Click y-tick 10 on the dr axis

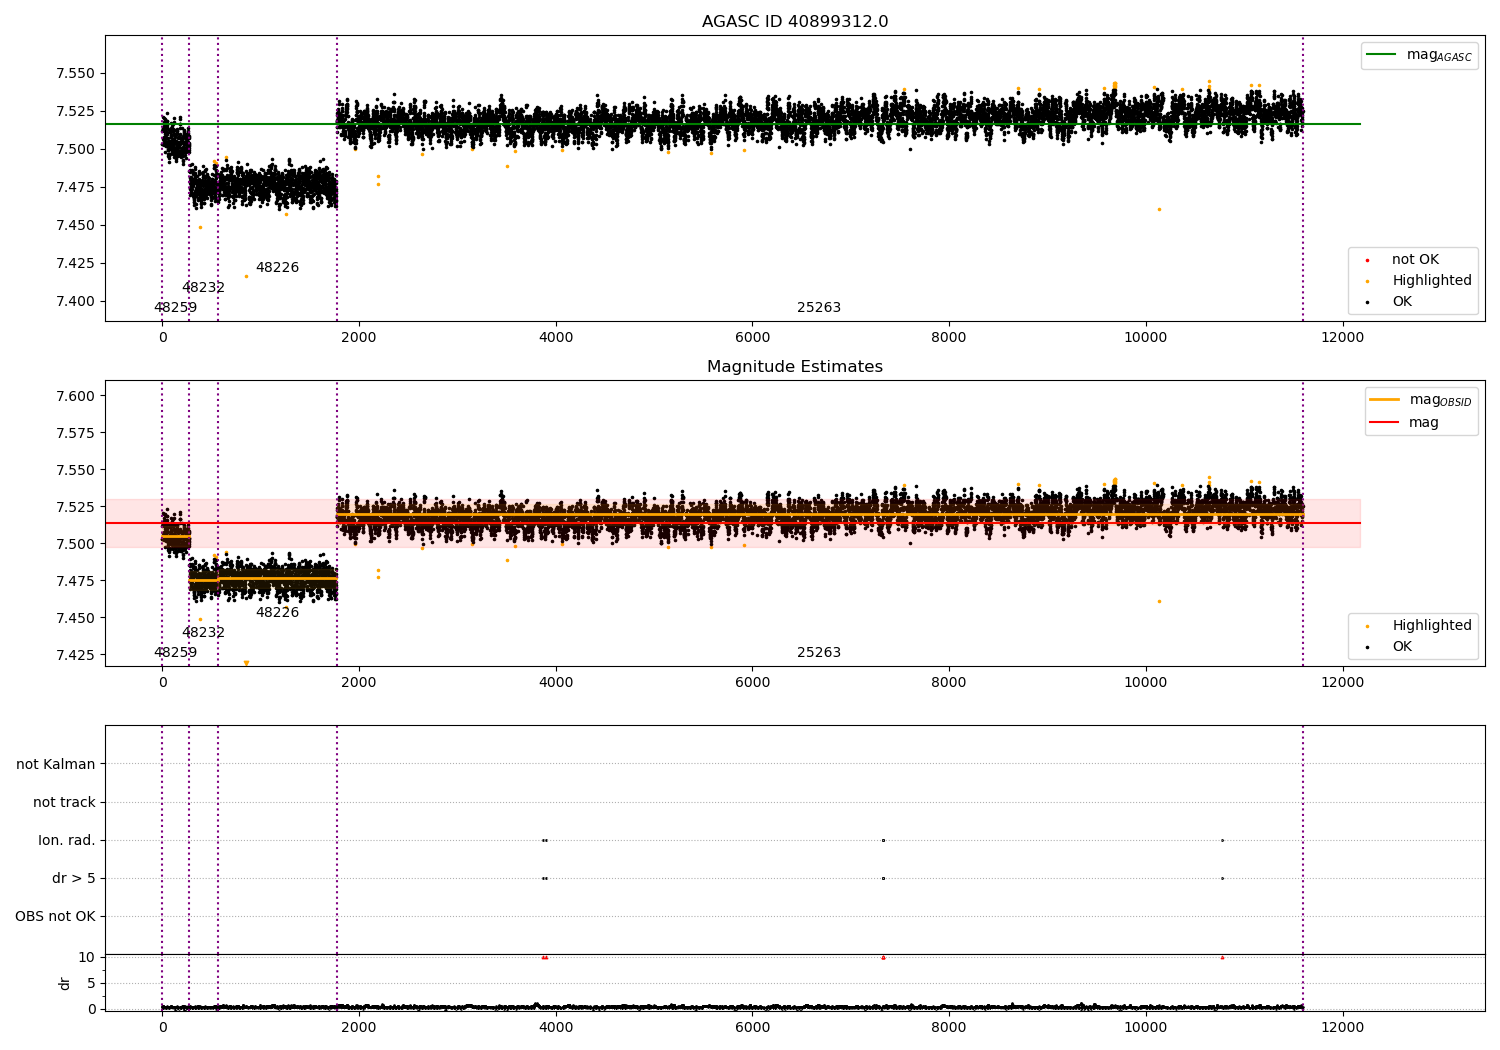tap(87, 958)
